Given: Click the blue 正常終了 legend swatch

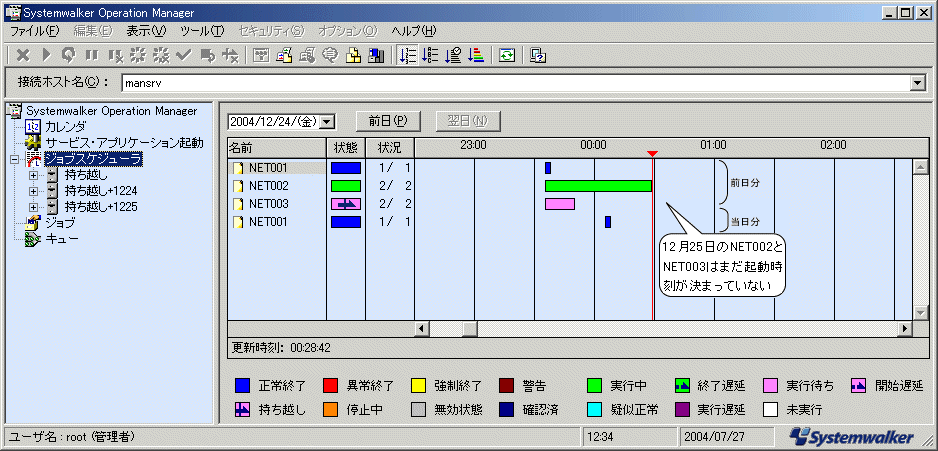Looking at the screenshot, I should [242, 385].
